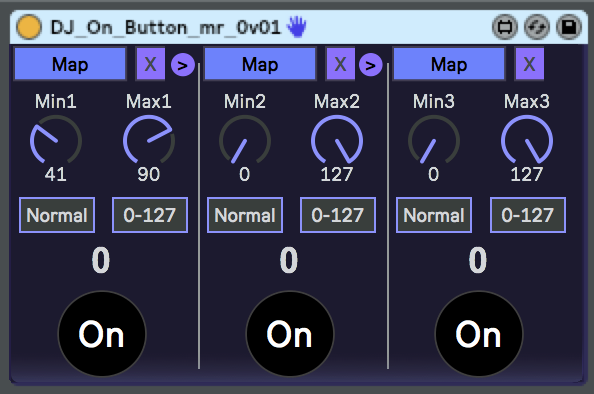Viewport: 594px width, 394px height.
Task: Expand with the first > arrow button
Action: click(183, 65)
